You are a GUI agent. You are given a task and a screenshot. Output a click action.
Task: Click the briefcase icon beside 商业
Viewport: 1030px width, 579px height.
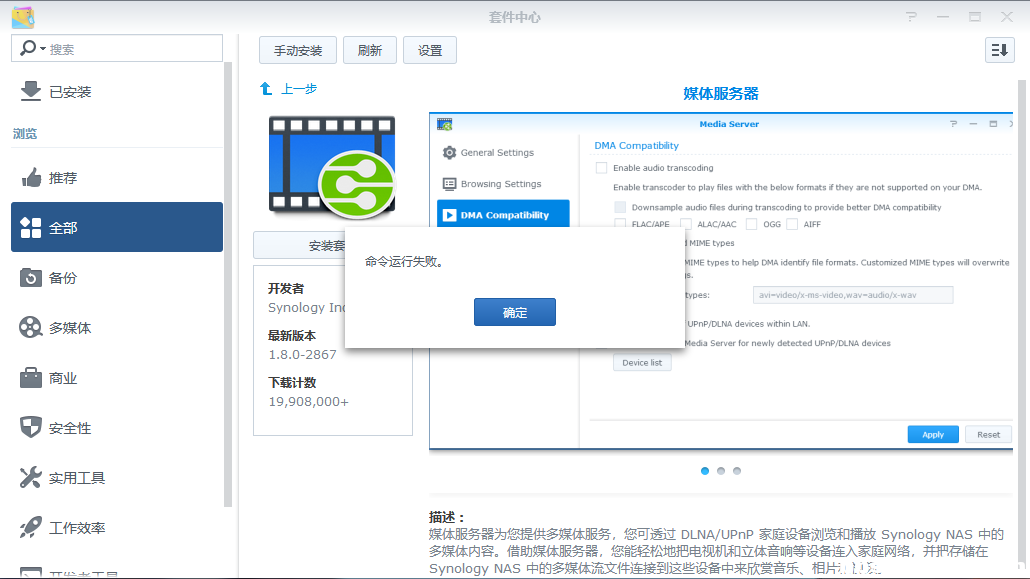tap(30, 377)
